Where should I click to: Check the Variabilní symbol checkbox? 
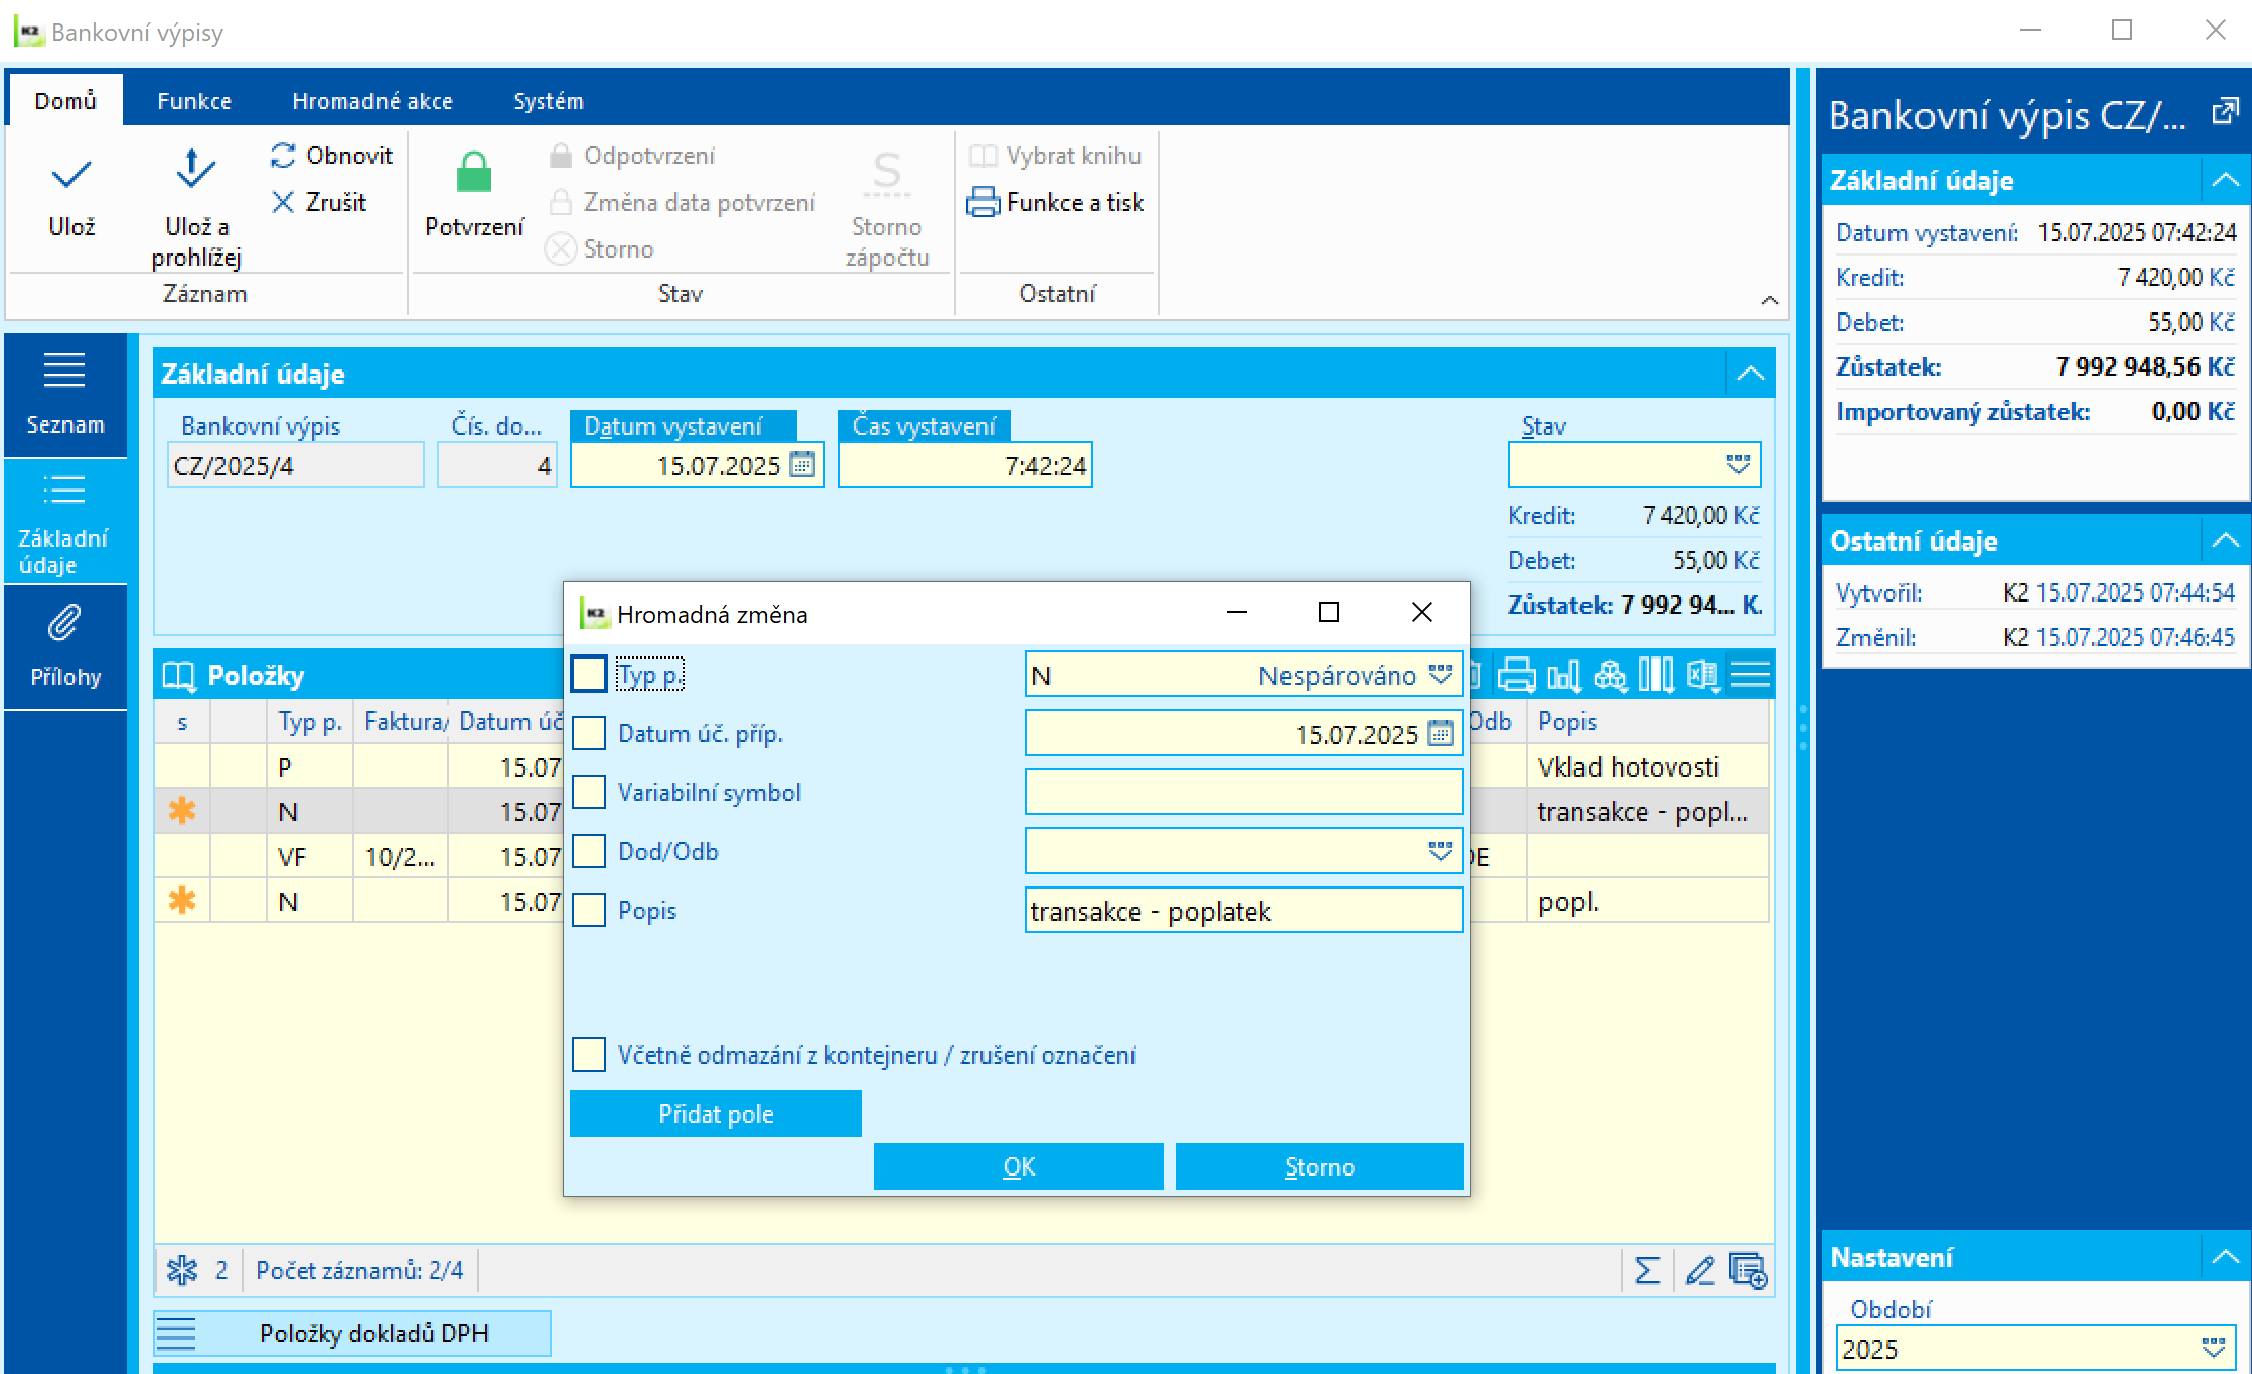click(589, 792)
